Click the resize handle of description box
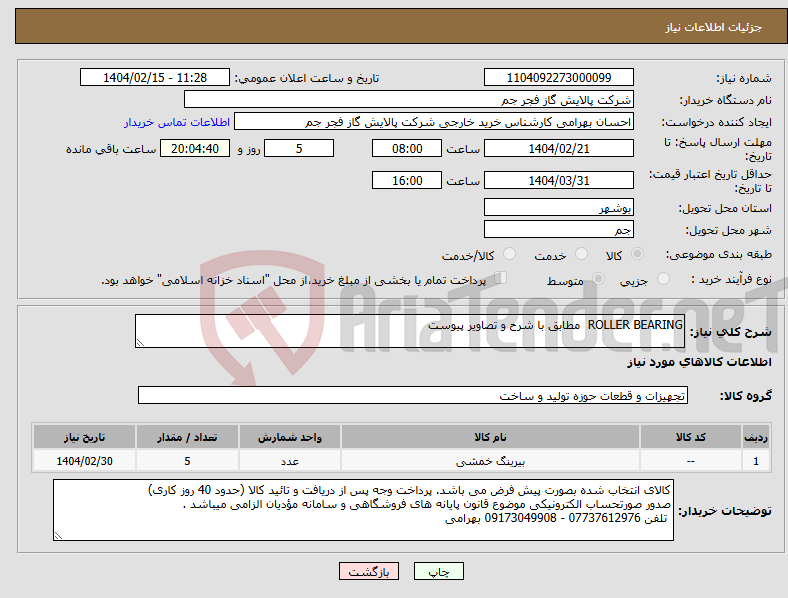 (x=140, y=343)
